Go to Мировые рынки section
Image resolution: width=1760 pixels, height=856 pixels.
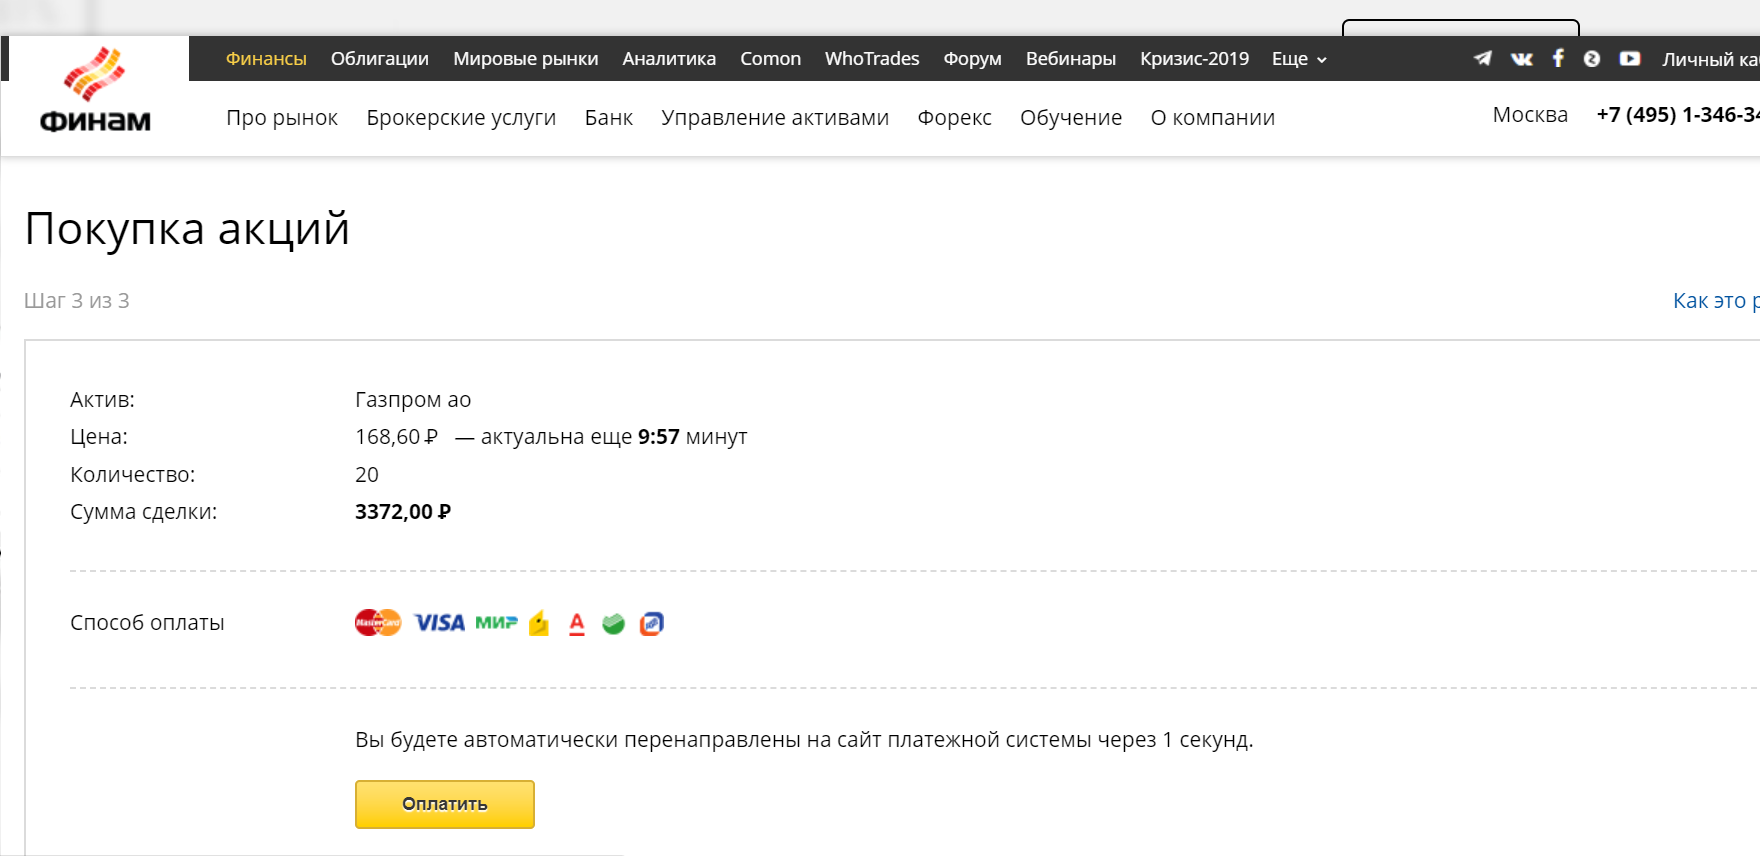click(x=526, y=59)
